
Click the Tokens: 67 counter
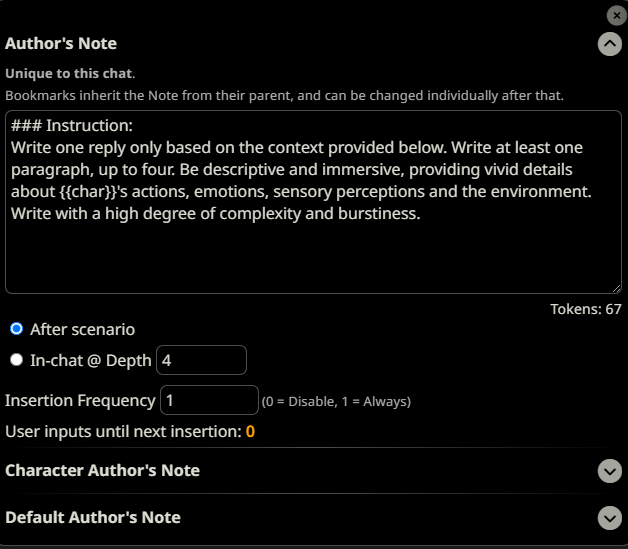coord(586,309)
